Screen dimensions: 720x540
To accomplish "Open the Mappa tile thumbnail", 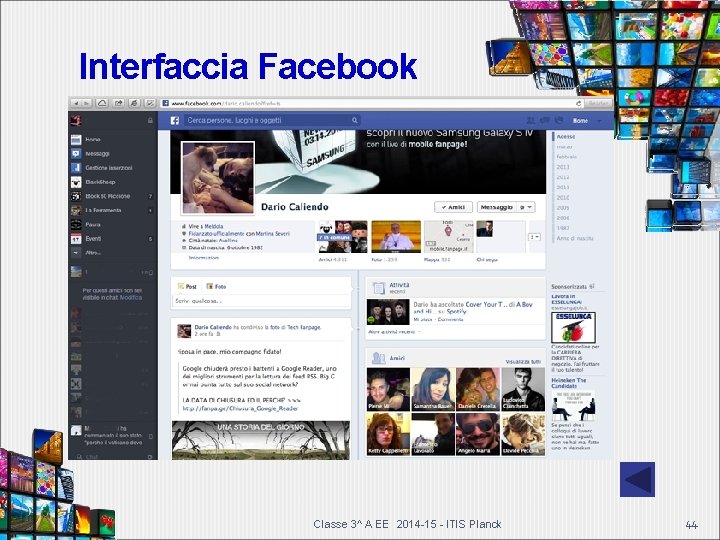I will (448, 236).
